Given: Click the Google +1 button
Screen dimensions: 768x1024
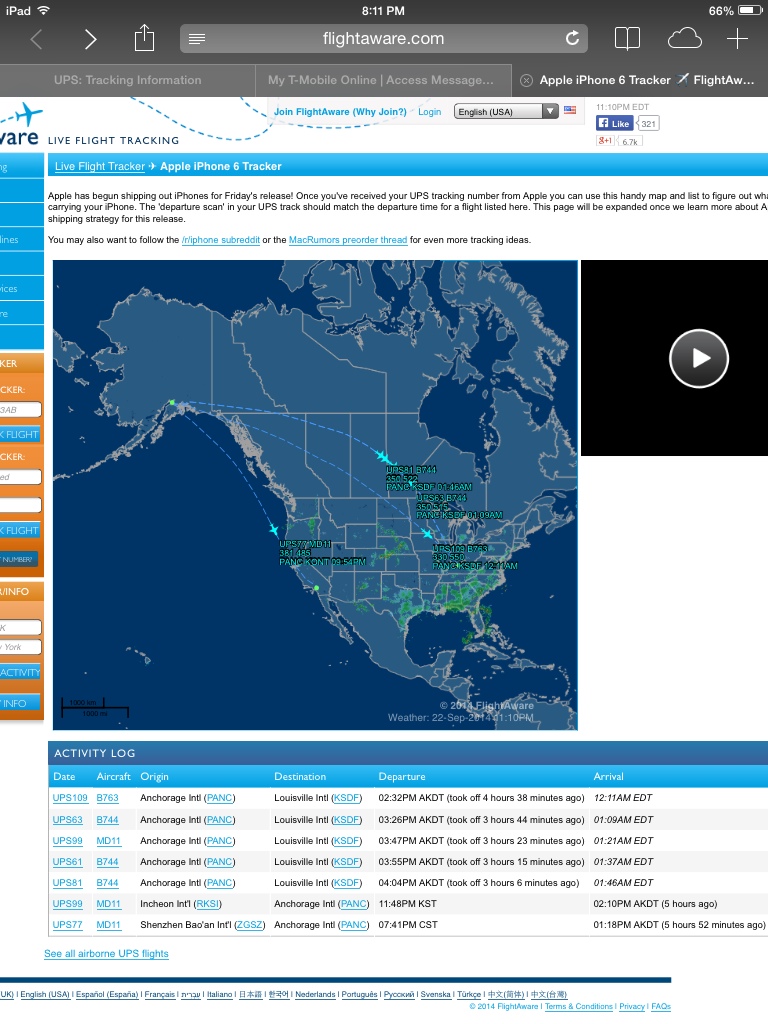Looking at the screenshot, I should pyautogui.click(x=605, y=141).
